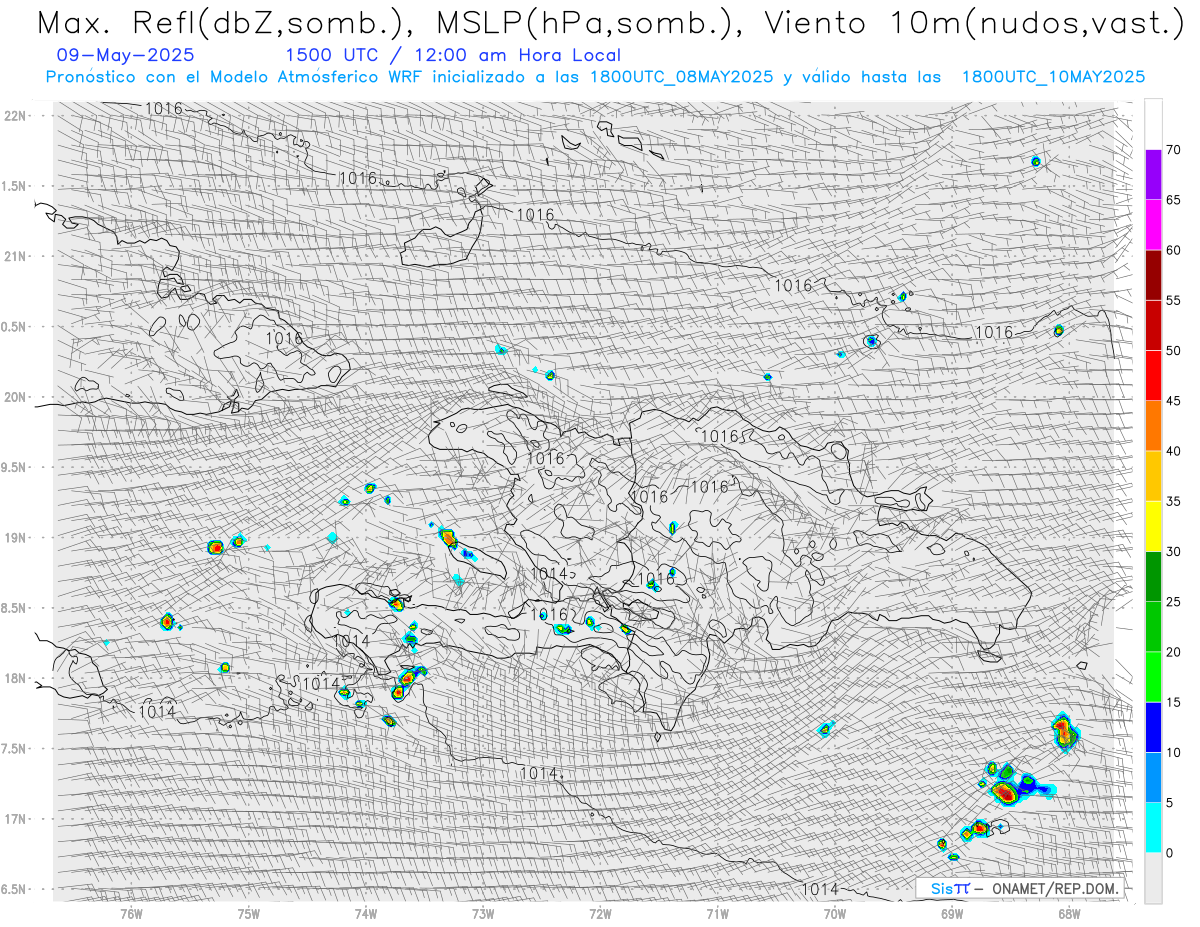Click the "71W" longitude axis label

click(717, 915)
